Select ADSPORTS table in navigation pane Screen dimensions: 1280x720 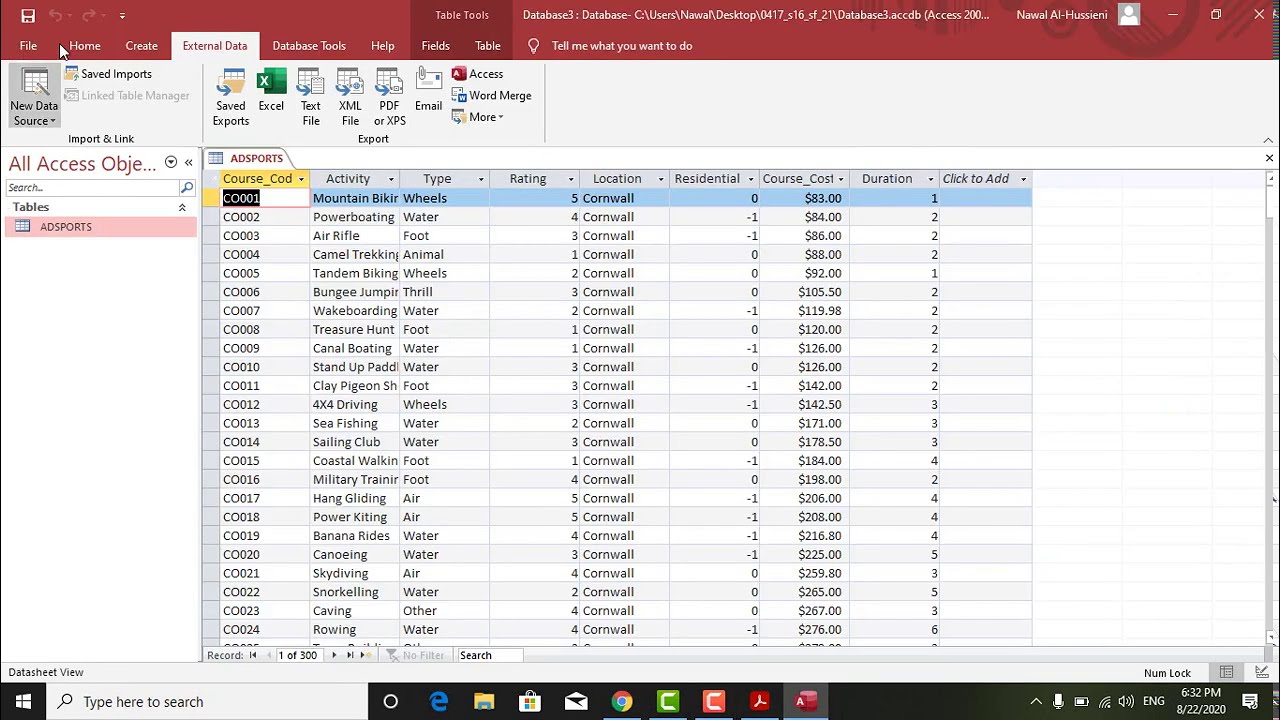coord(100,227)
